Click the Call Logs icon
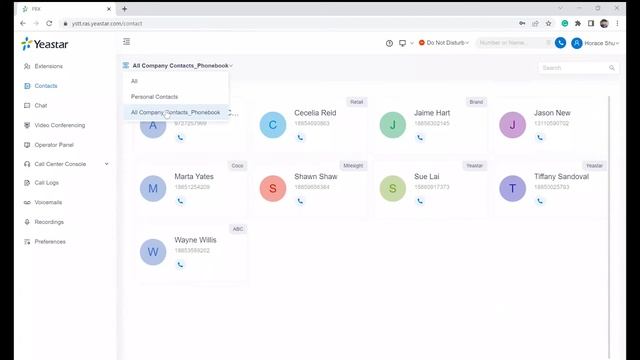The width and height of the screenshot is (640, 360). [27, 182]
